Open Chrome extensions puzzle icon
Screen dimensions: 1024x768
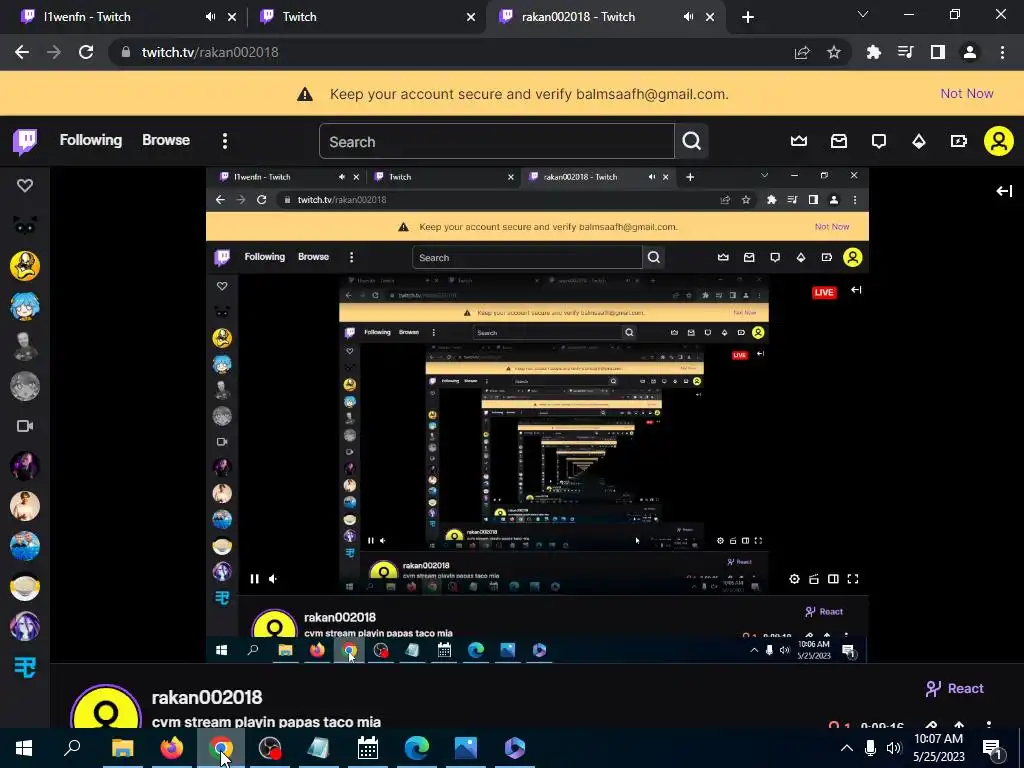pyautogui.click(x=873, y=52)
